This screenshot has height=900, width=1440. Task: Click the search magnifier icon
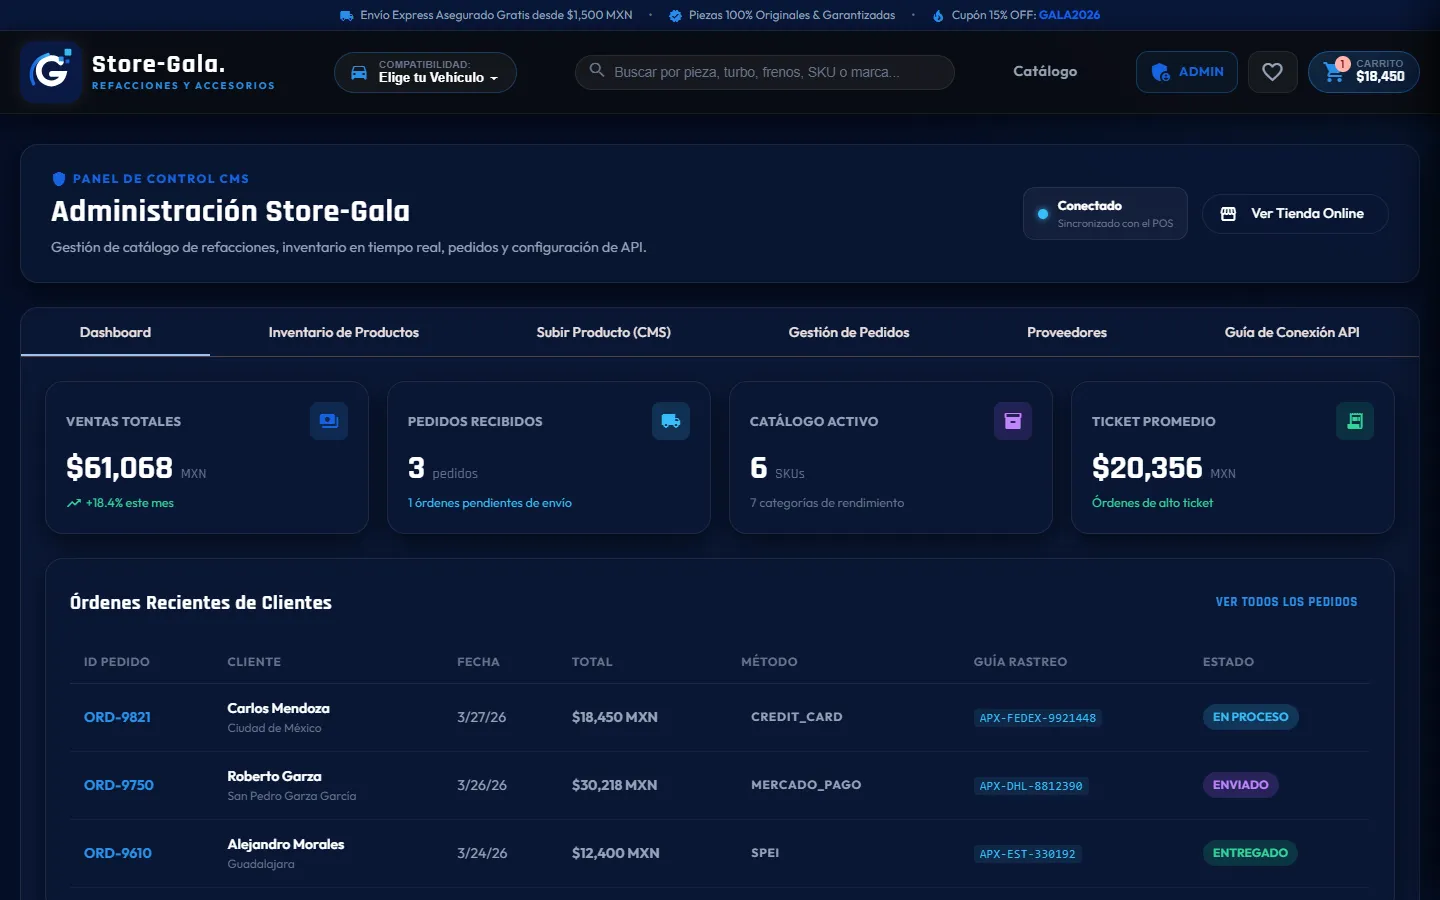pos(597,70)
